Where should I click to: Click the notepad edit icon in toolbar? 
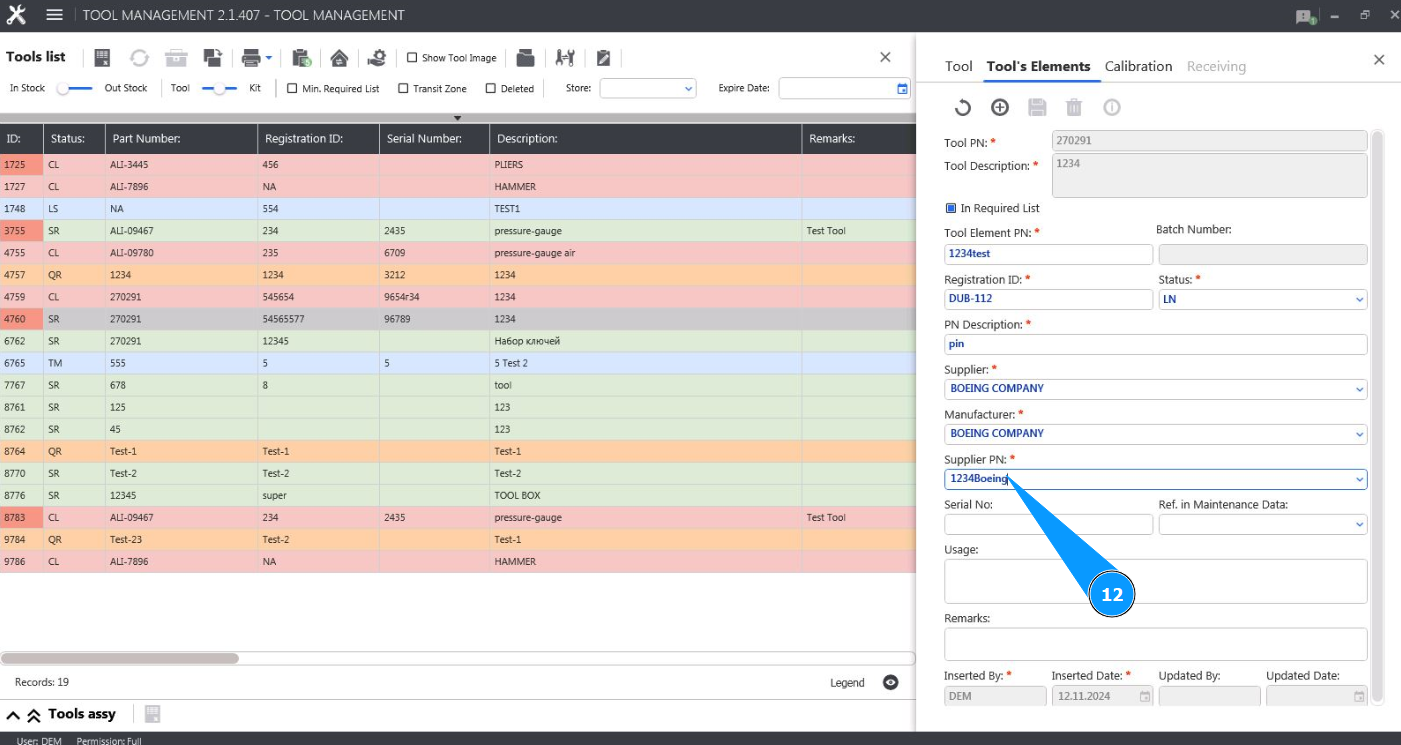603,58
